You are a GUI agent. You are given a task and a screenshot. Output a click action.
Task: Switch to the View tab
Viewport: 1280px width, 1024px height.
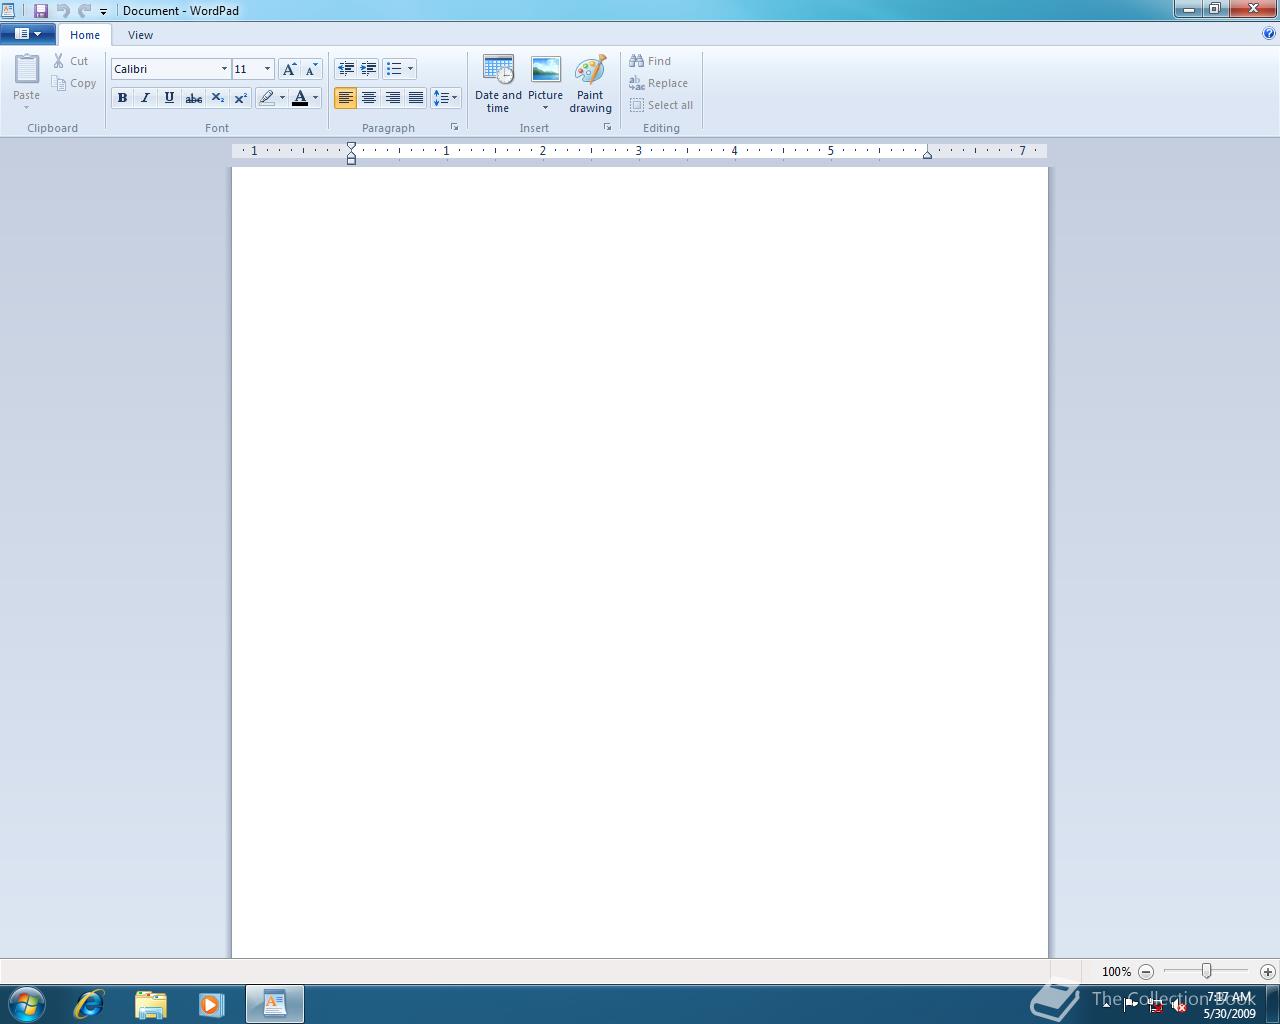[x=140, y=35]
